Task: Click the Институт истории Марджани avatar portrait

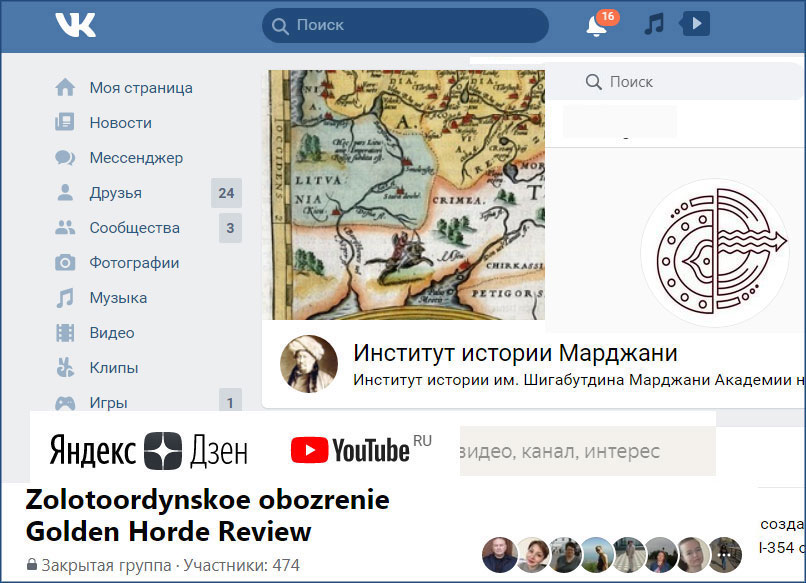Action: pos(309,363)
